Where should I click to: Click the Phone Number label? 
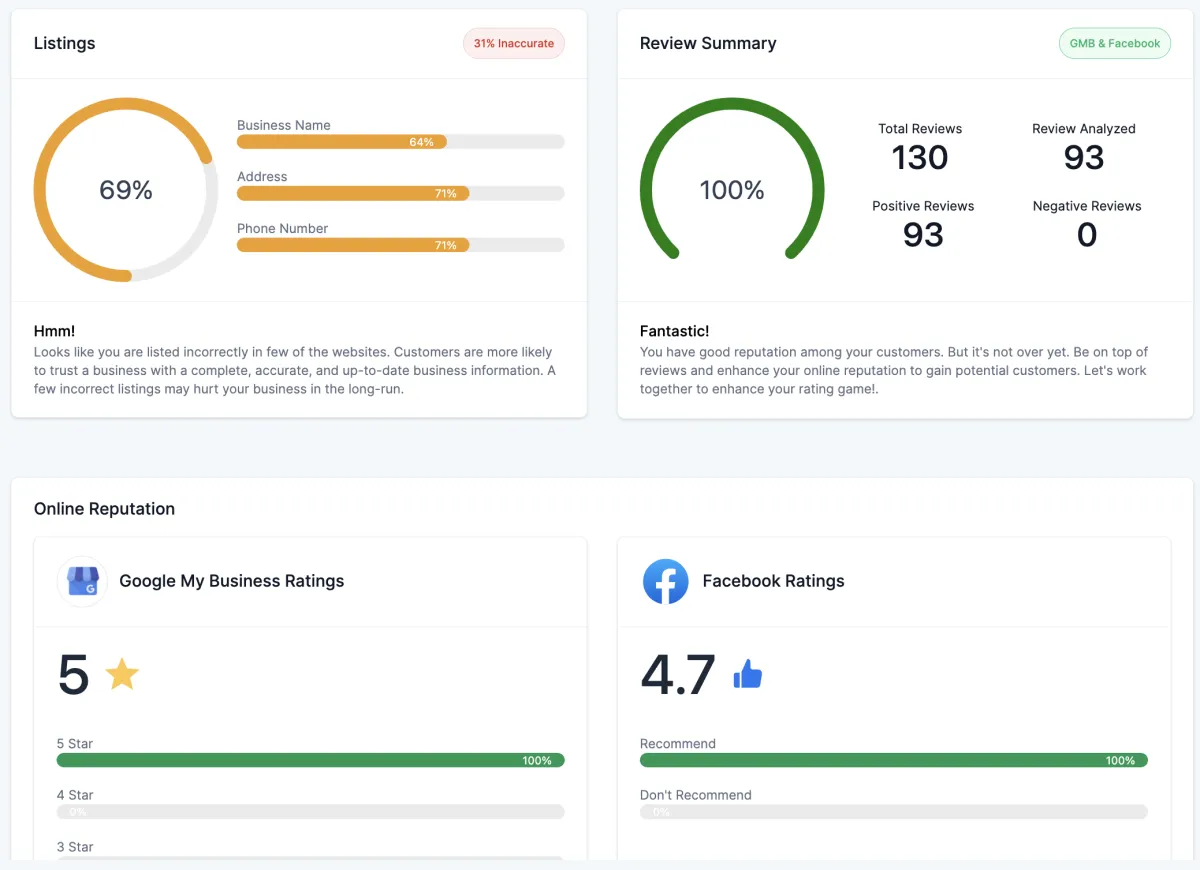[x=283, y=228]
